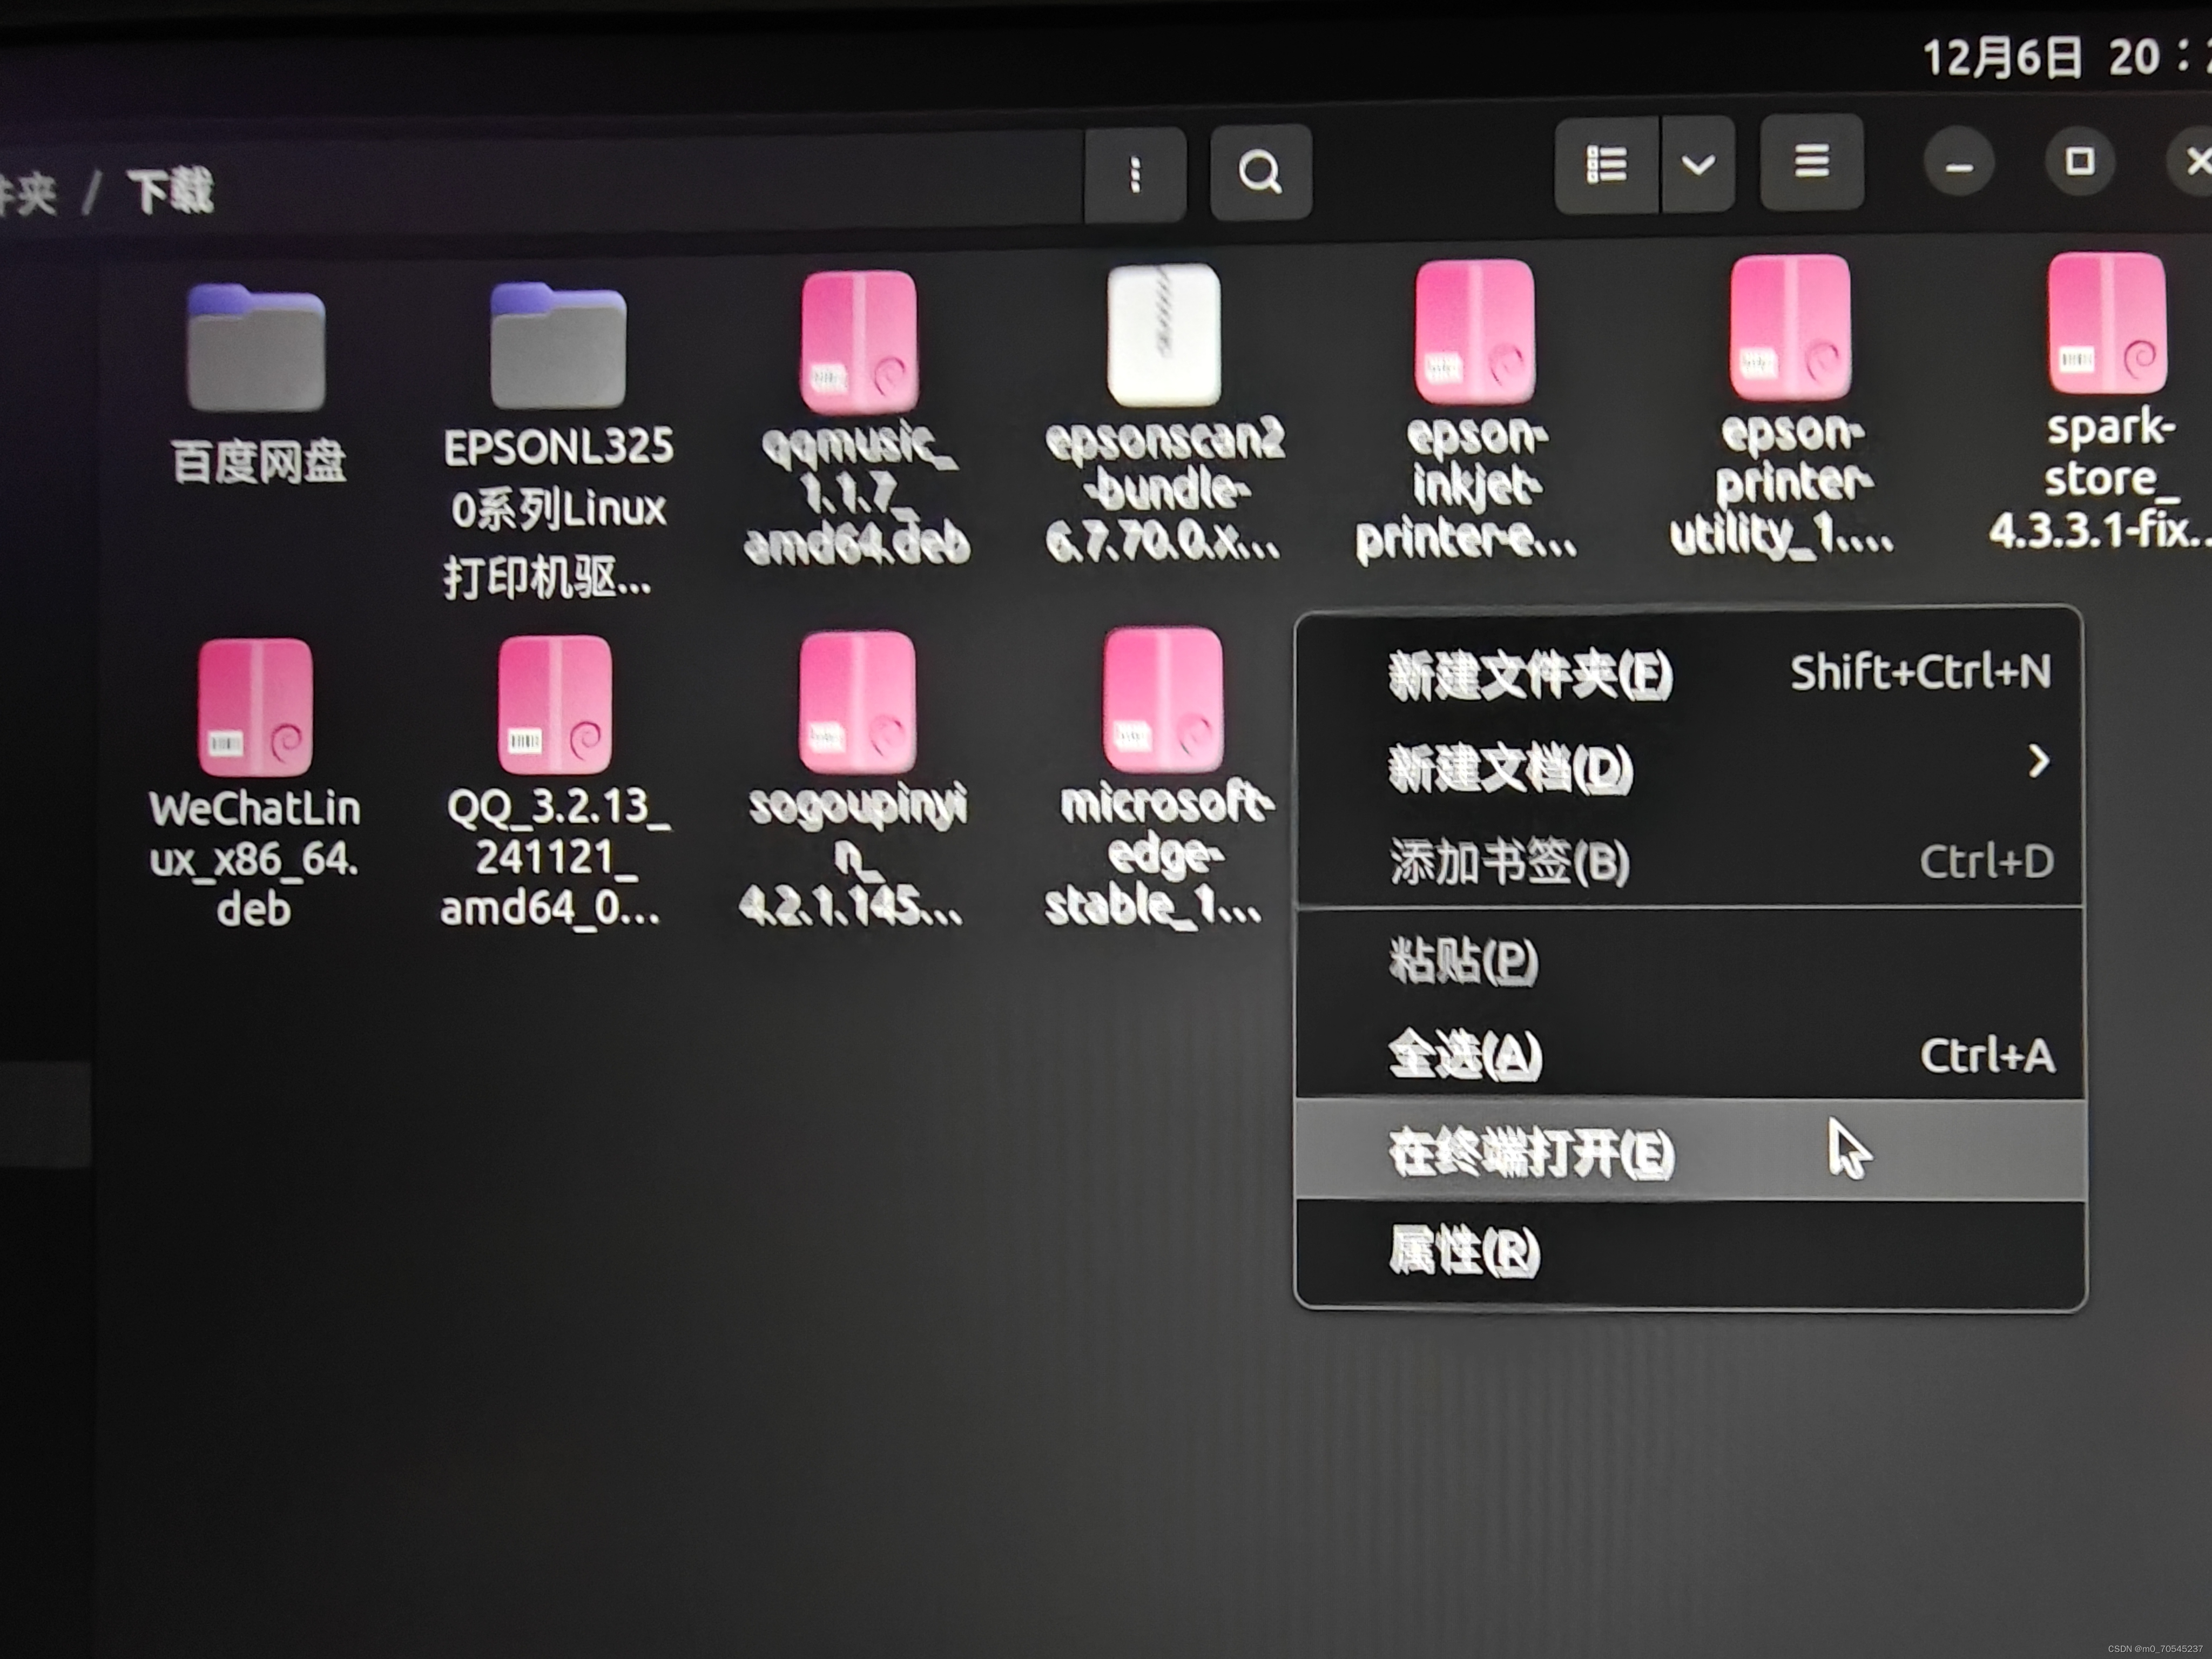Click 添加书签 menu entry
This screenshot has width=2212, height=1659.
click(x=1510, y=862)
